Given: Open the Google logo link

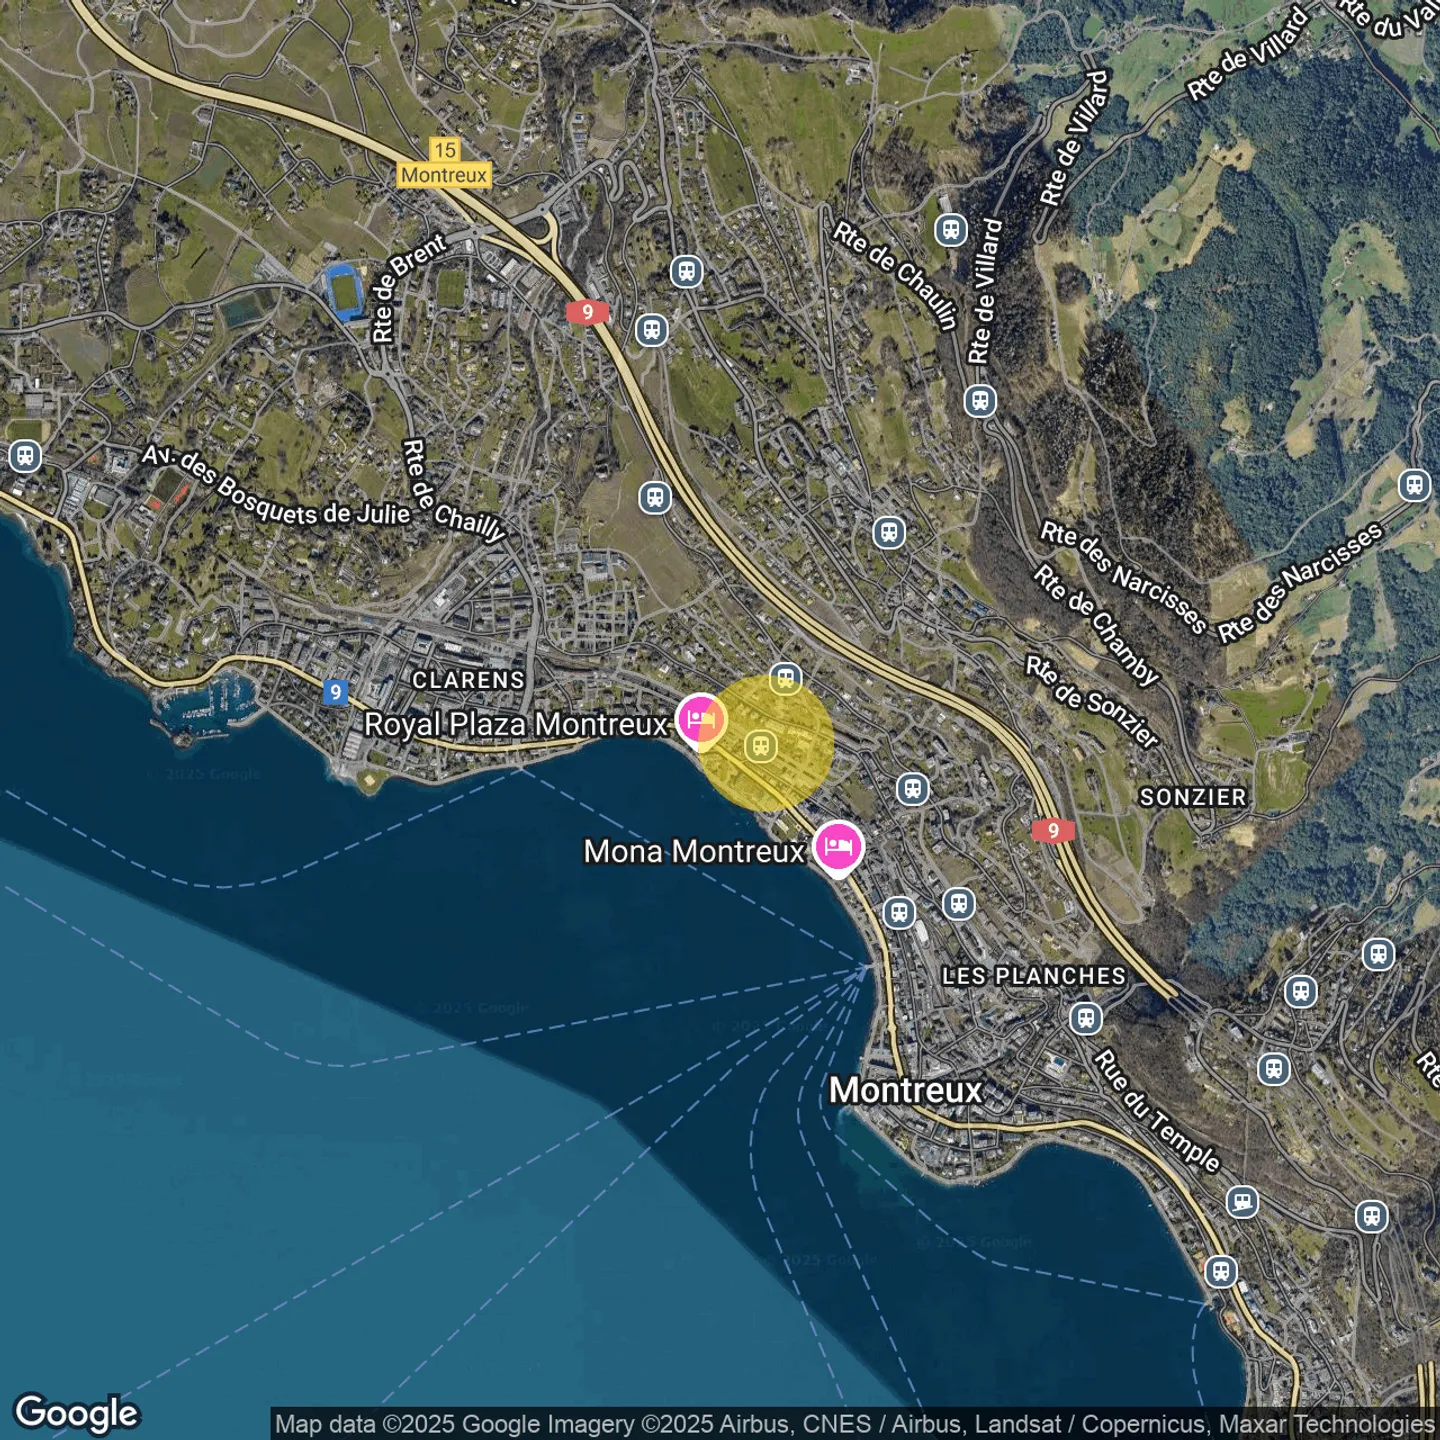Looking at the screenshot, I should (77, 1413).
